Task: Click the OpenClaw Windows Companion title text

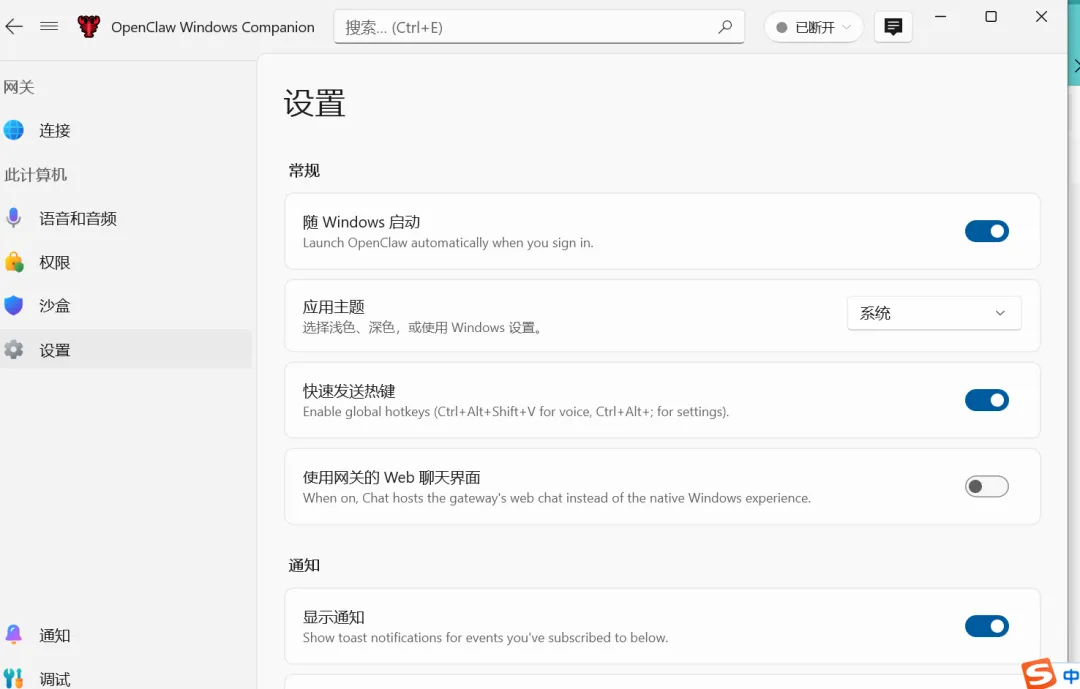Action: 212,27
